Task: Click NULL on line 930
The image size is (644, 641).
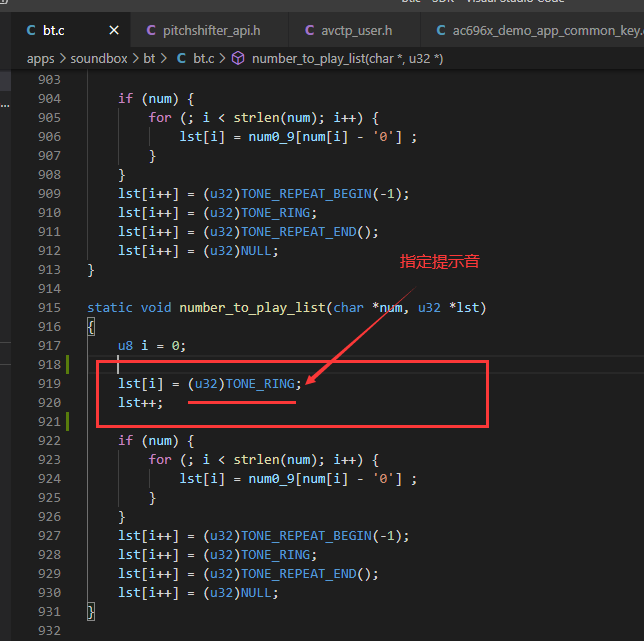Action: [x=256, y=593]
